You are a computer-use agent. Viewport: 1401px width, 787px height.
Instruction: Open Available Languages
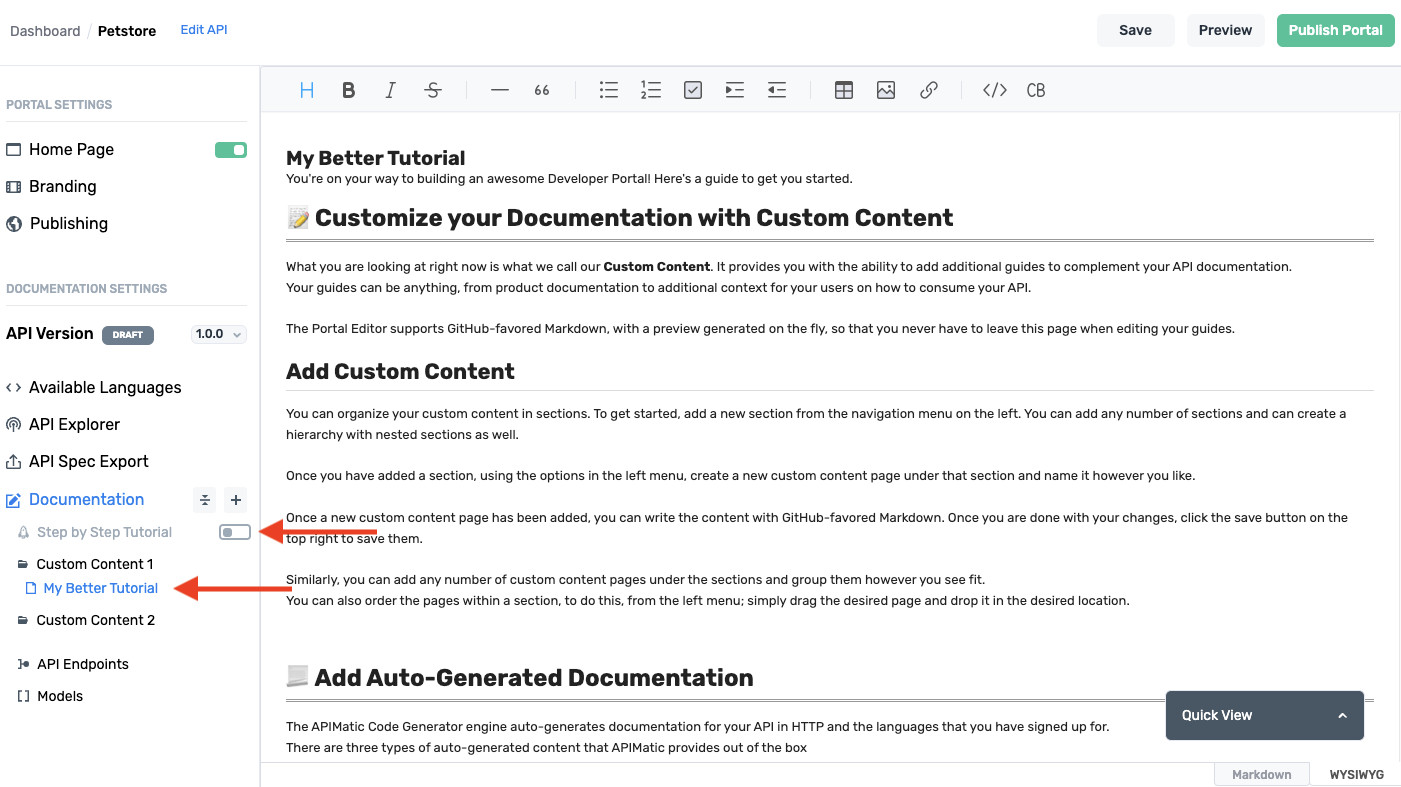point(105,387)
